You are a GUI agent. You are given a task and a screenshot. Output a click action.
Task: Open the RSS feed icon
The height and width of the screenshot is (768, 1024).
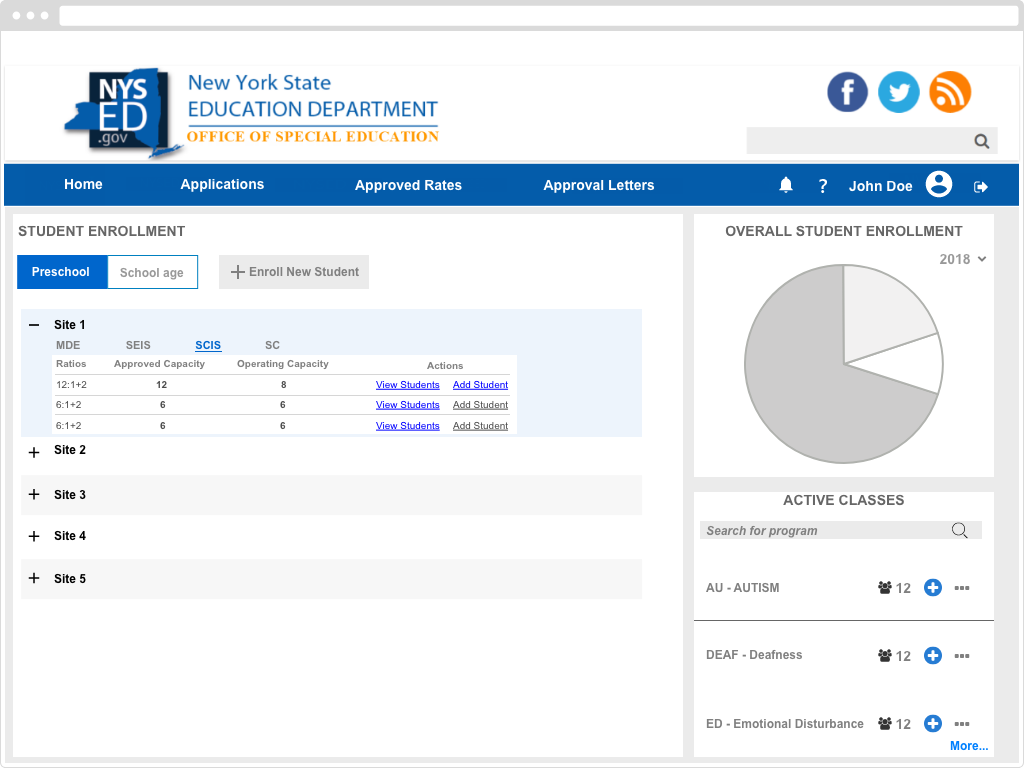point(950,92)
